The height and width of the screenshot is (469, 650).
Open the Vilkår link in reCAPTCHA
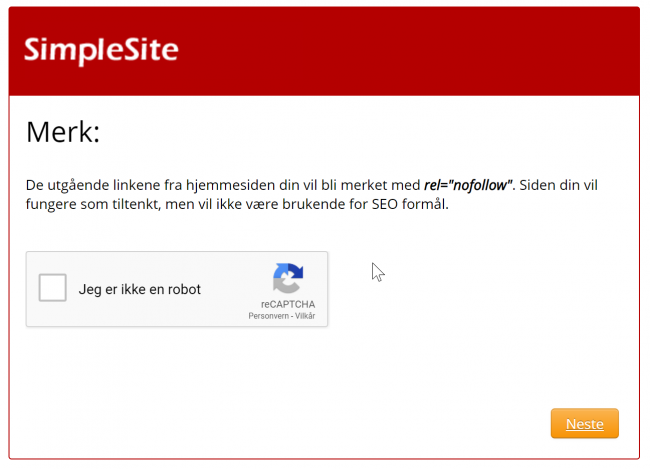305,316
